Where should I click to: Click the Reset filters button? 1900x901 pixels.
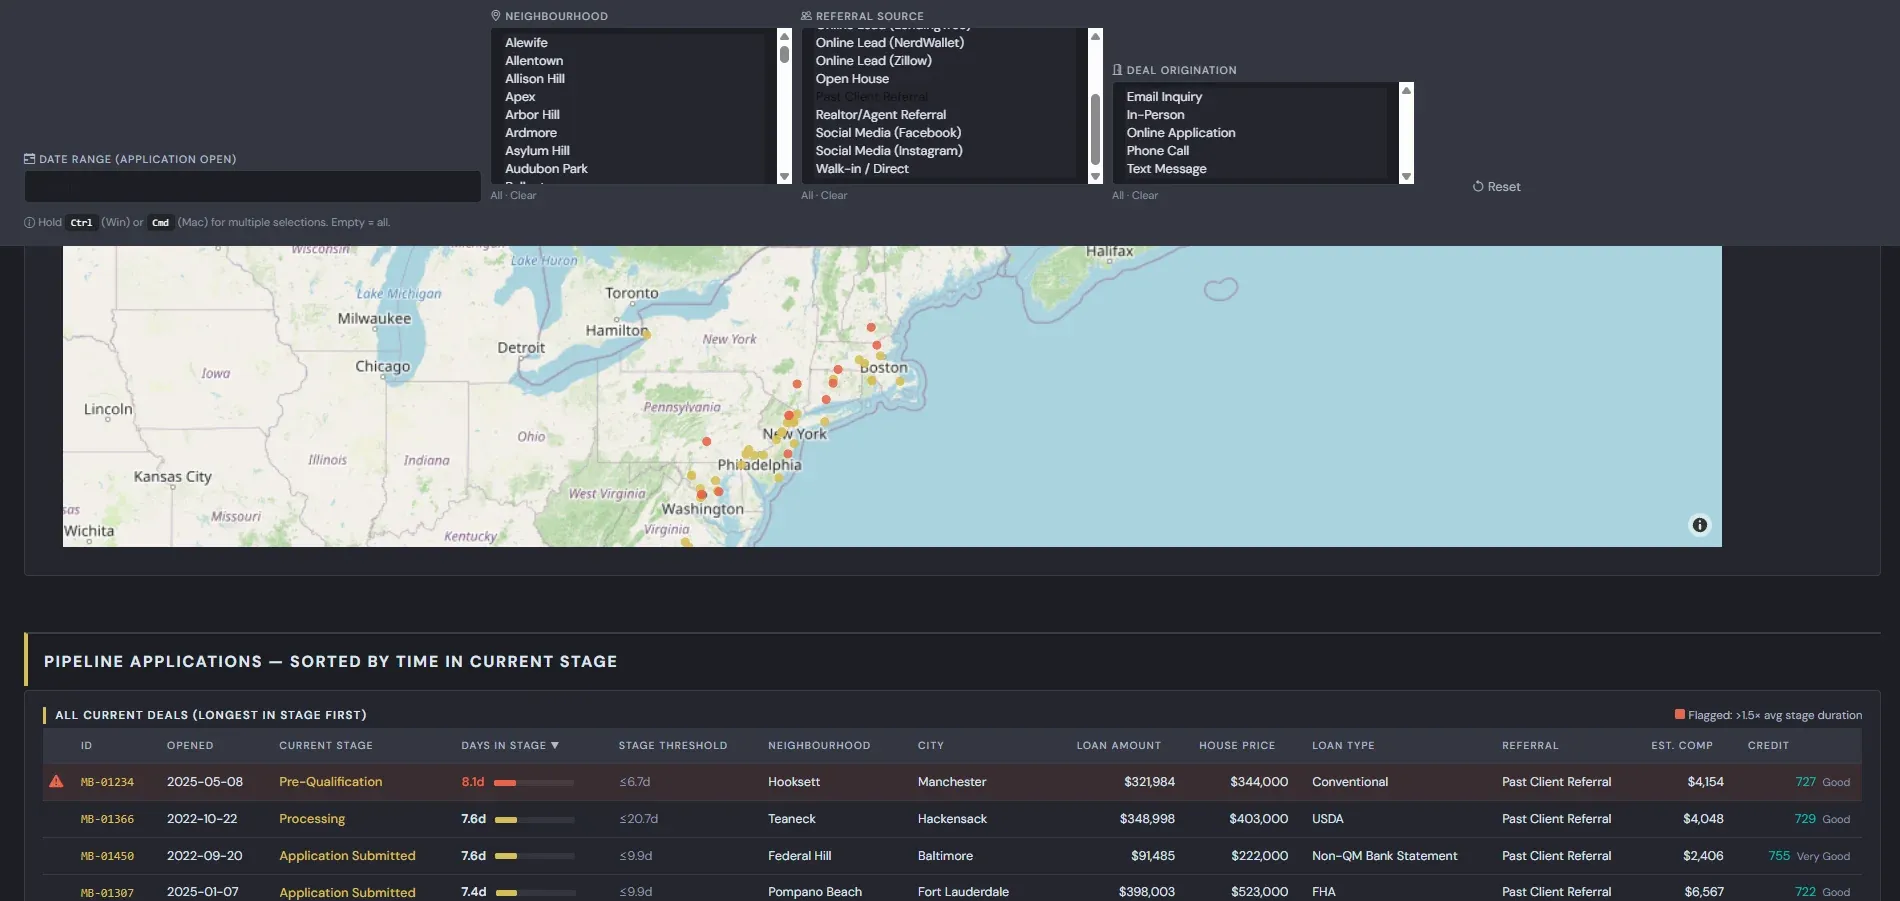point(1496,187)
